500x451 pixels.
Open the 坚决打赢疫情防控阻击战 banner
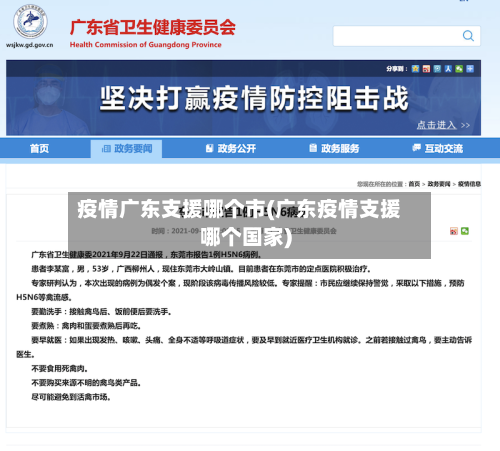pyautogui.click(x=254, y=98)
